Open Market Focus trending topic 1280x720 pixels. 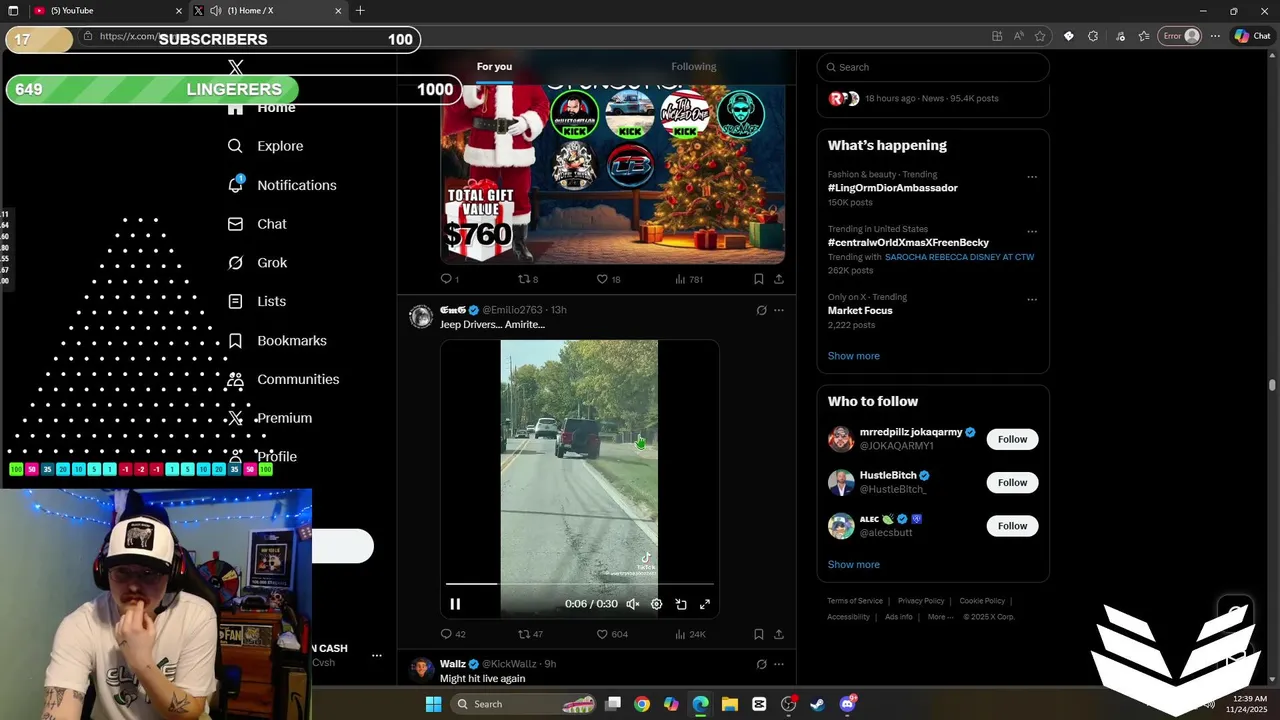(x=860, y=311)
